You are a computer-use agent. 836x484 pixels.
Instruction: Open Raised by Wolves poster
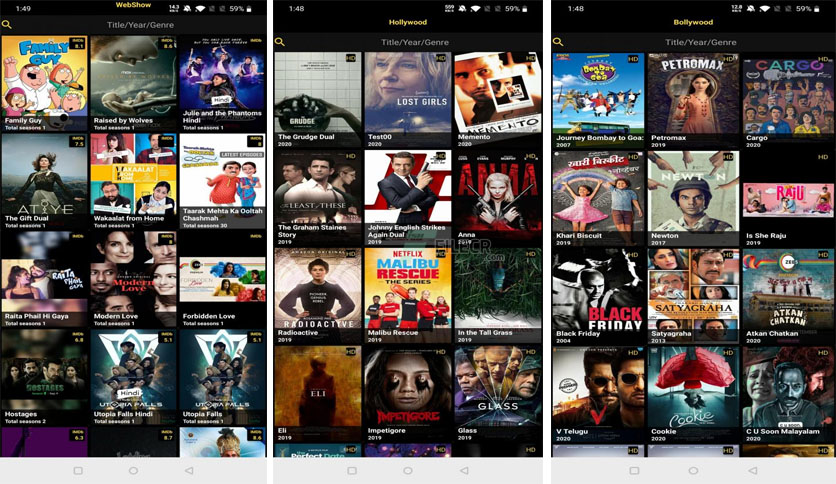pos(133,83)
